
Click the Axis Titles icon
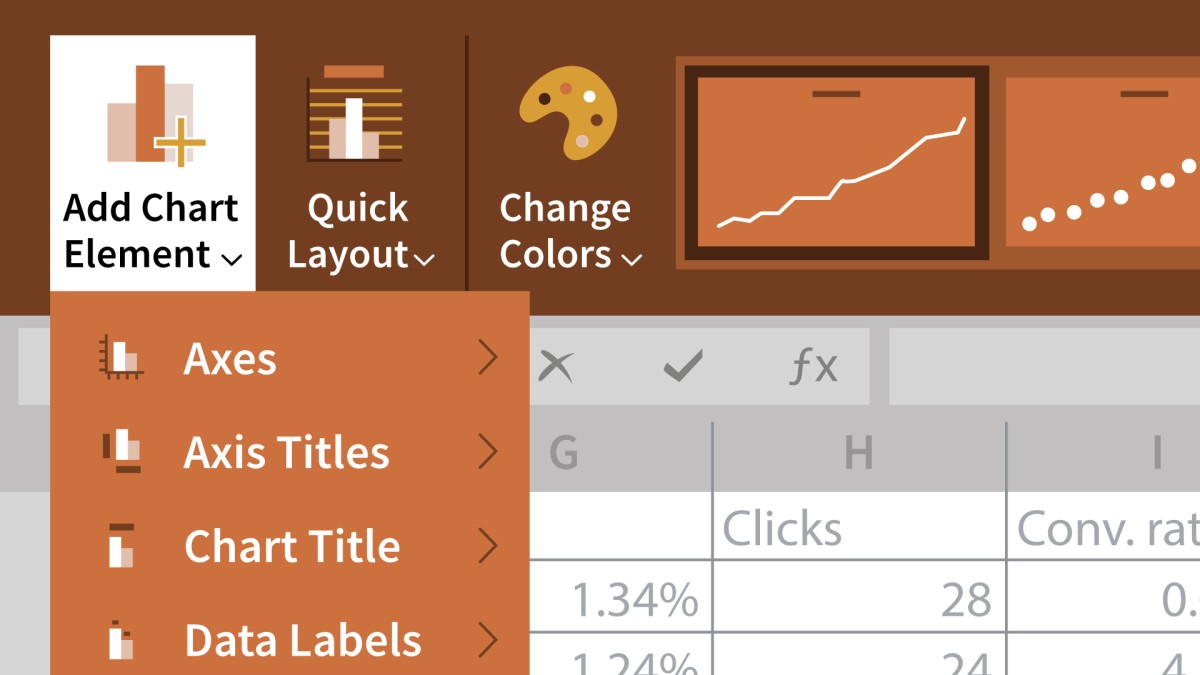tap(121, 451)
